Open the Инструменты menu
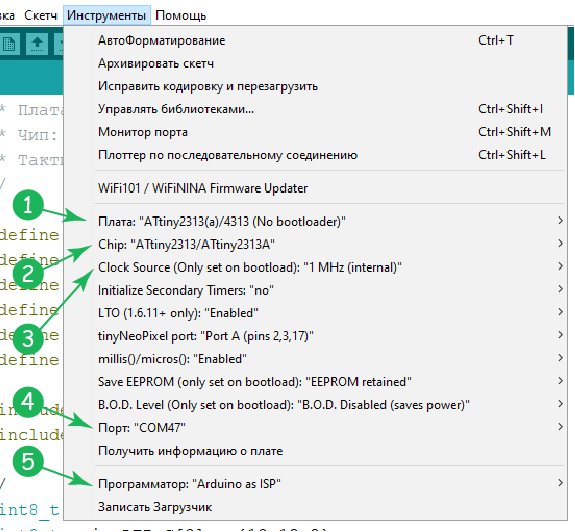Viewport: 575px width, 532px height. pos(107,15)
